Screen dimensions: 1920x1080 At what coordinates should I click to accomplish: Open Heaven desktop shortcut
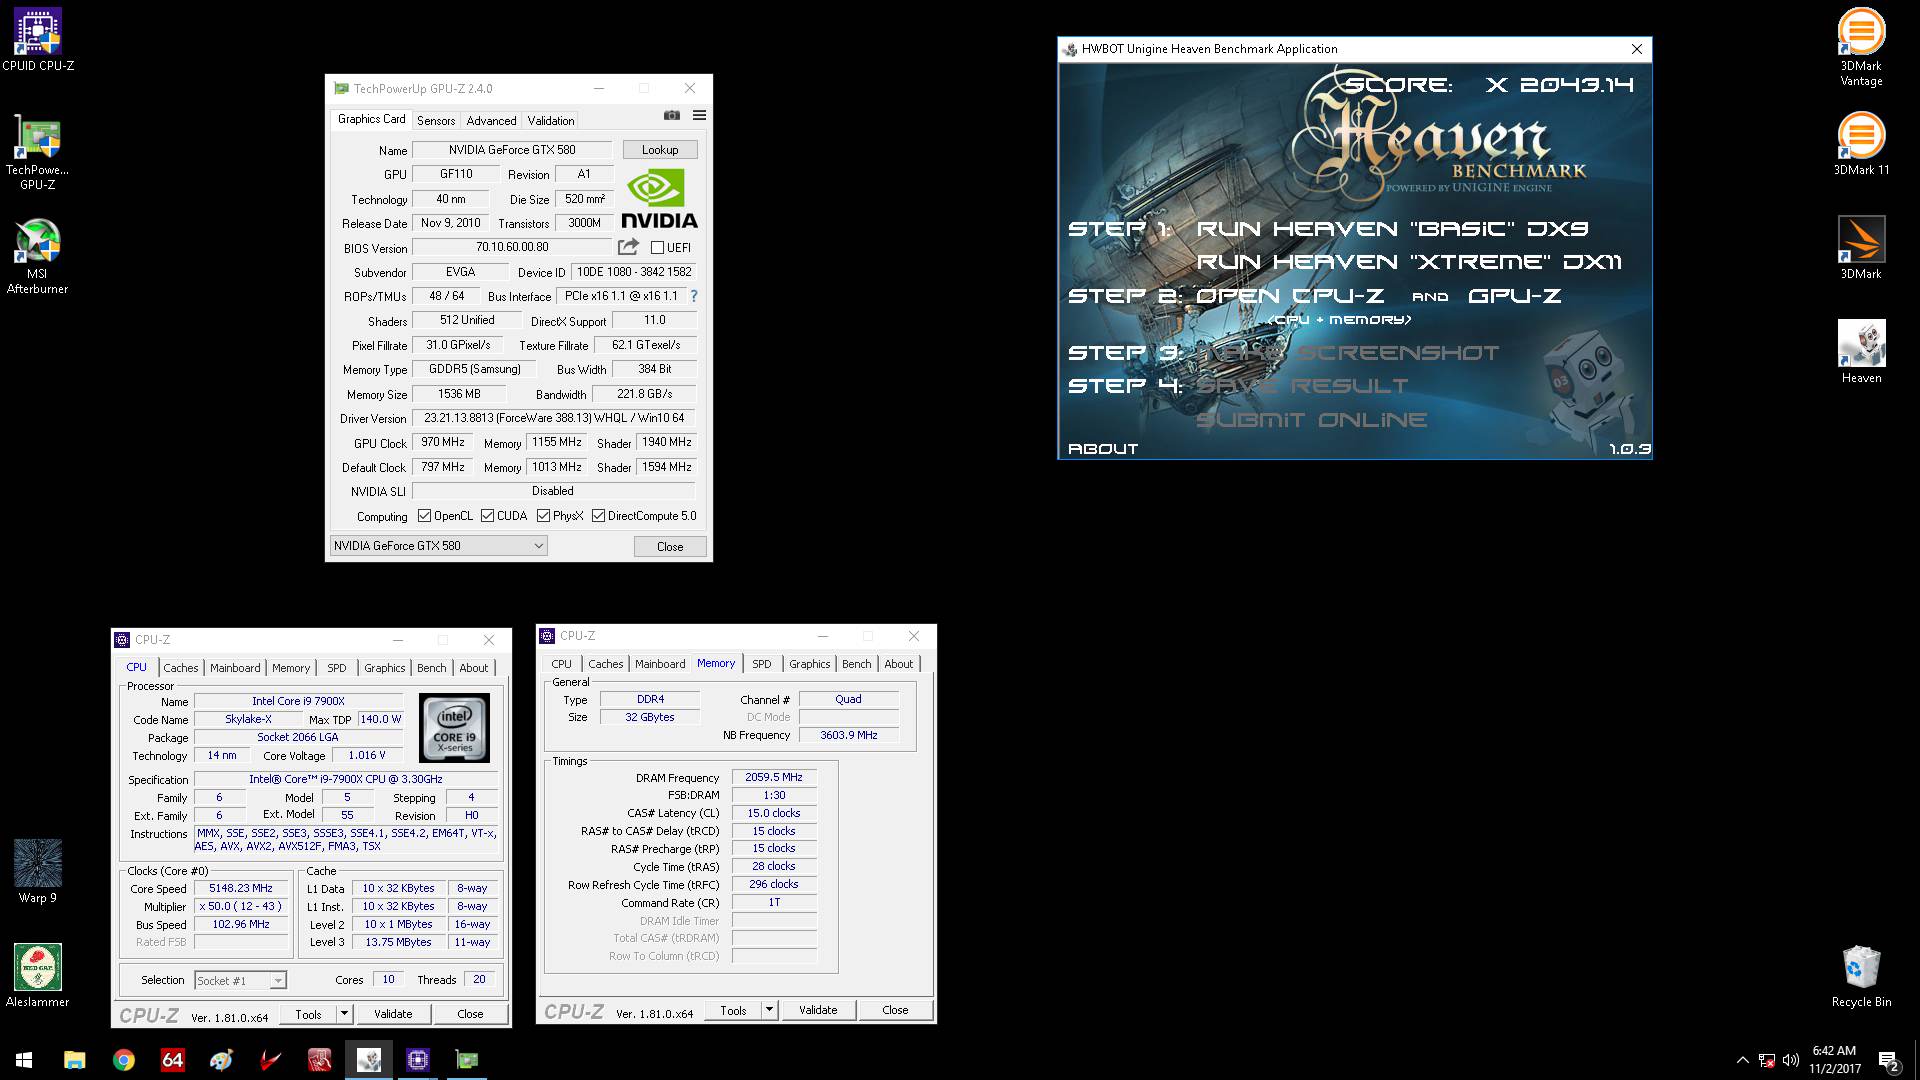click(x=1861, y=352)
